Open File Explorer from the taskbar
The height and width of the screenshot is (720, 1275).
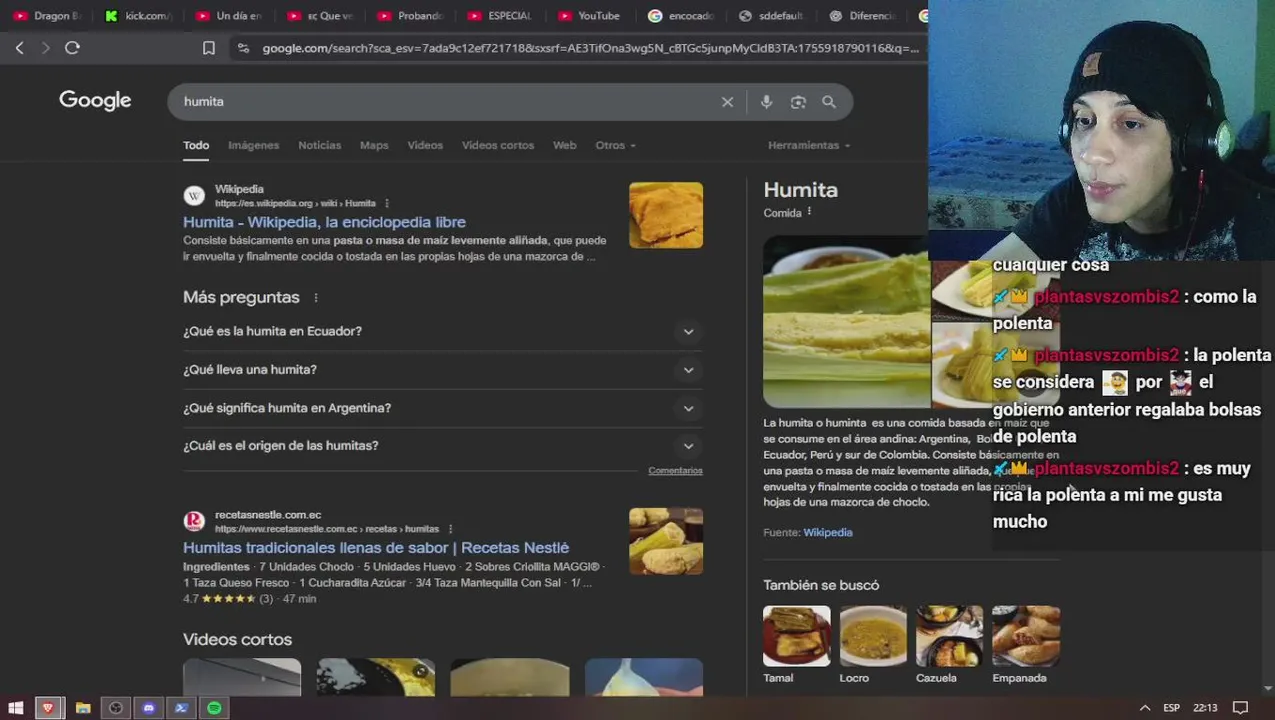coord(83,708)
